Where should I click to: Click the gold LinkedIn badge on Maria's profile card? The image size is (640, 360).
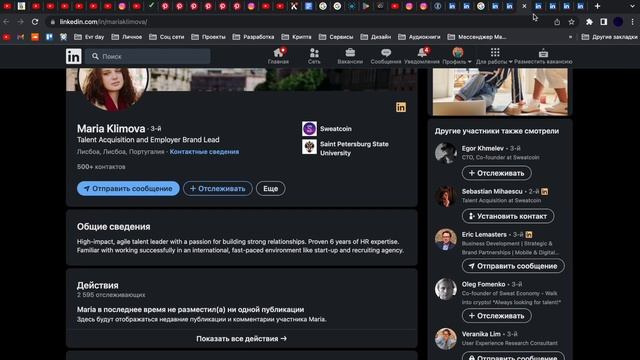401,107
